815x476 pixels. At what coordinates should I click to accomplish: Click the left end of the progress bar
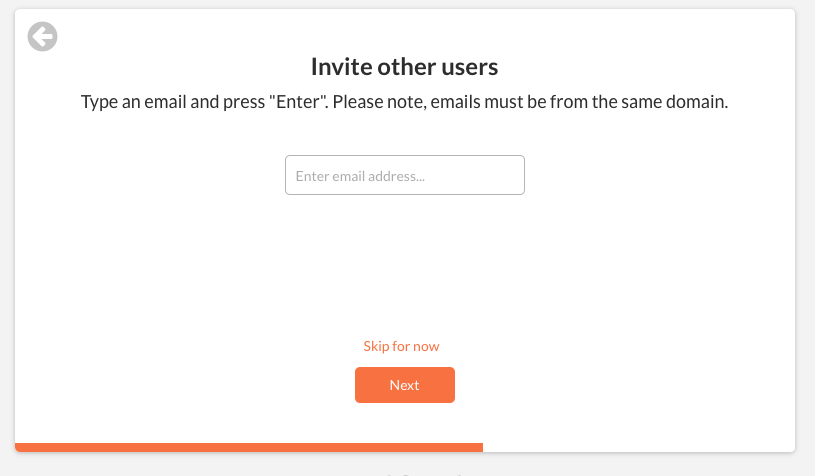tap(22, 447)
